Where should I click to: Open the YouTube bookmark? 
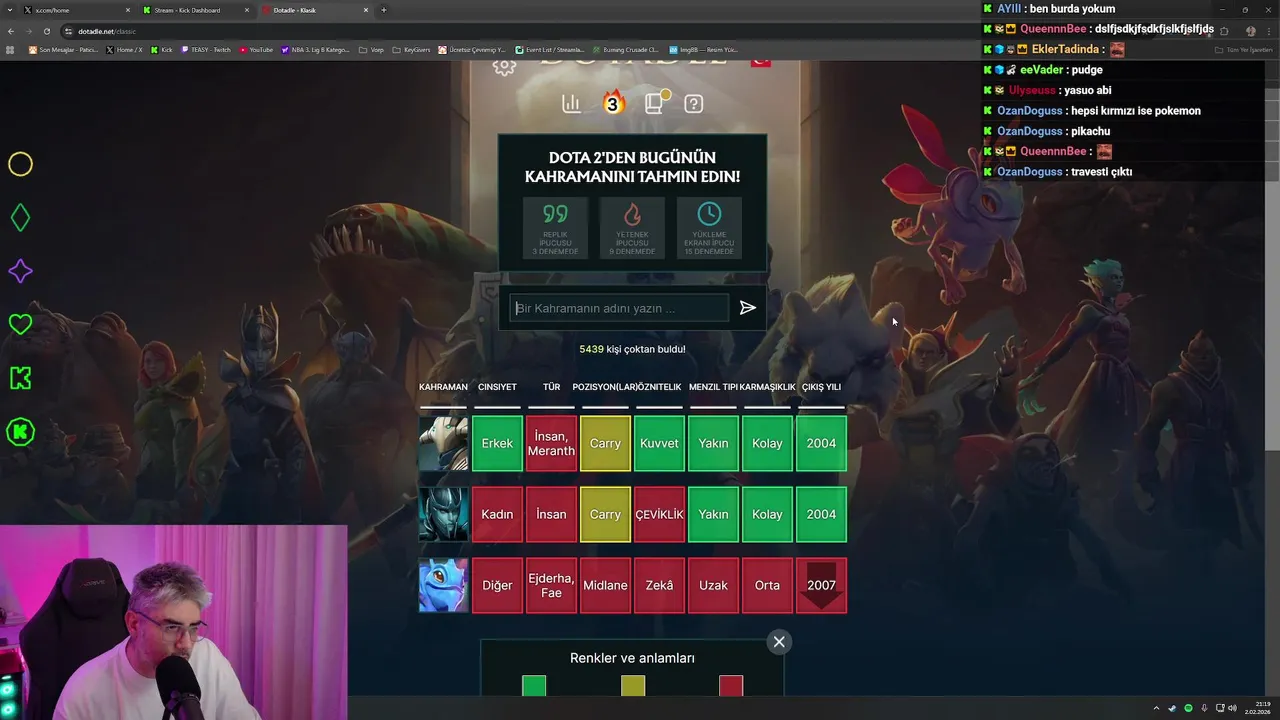tap(256, 49)
